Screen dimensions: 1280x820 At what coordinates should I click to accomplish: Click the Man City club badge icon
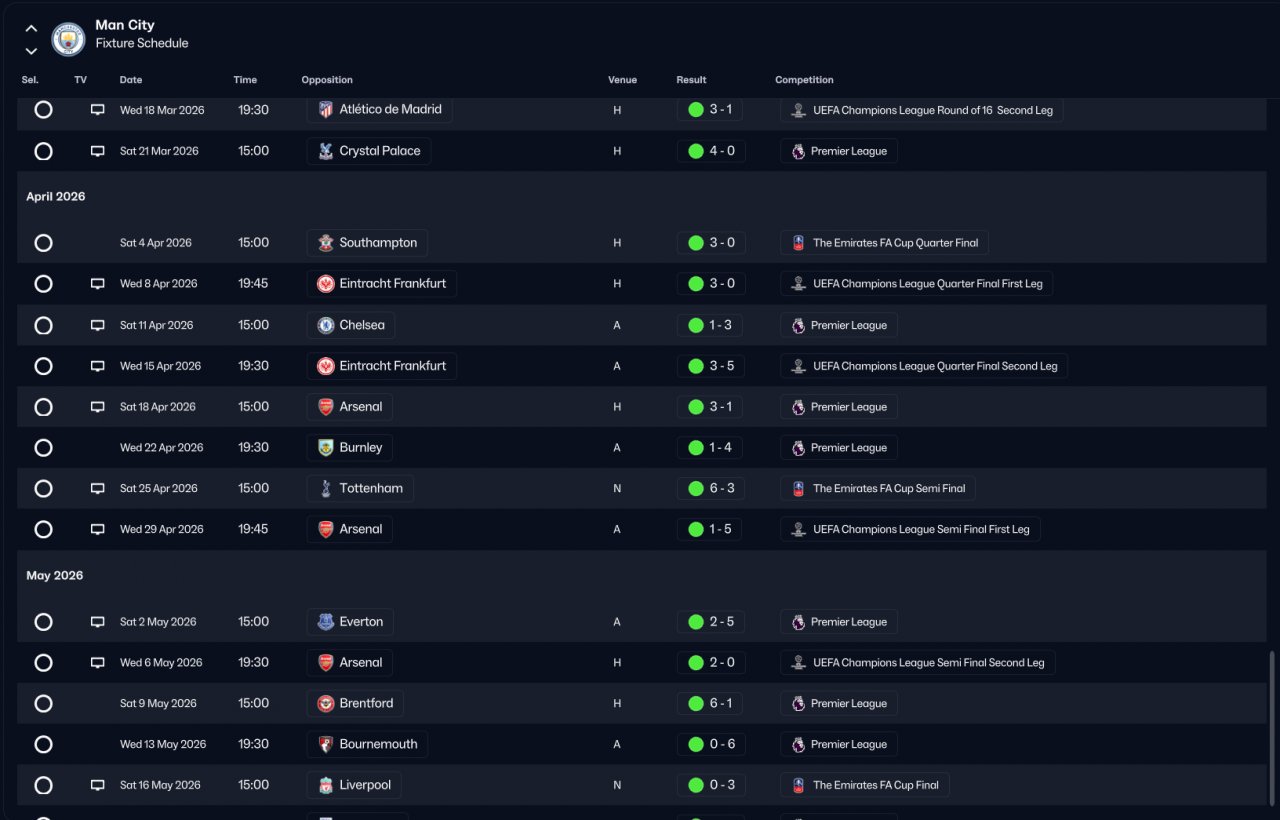69,38
